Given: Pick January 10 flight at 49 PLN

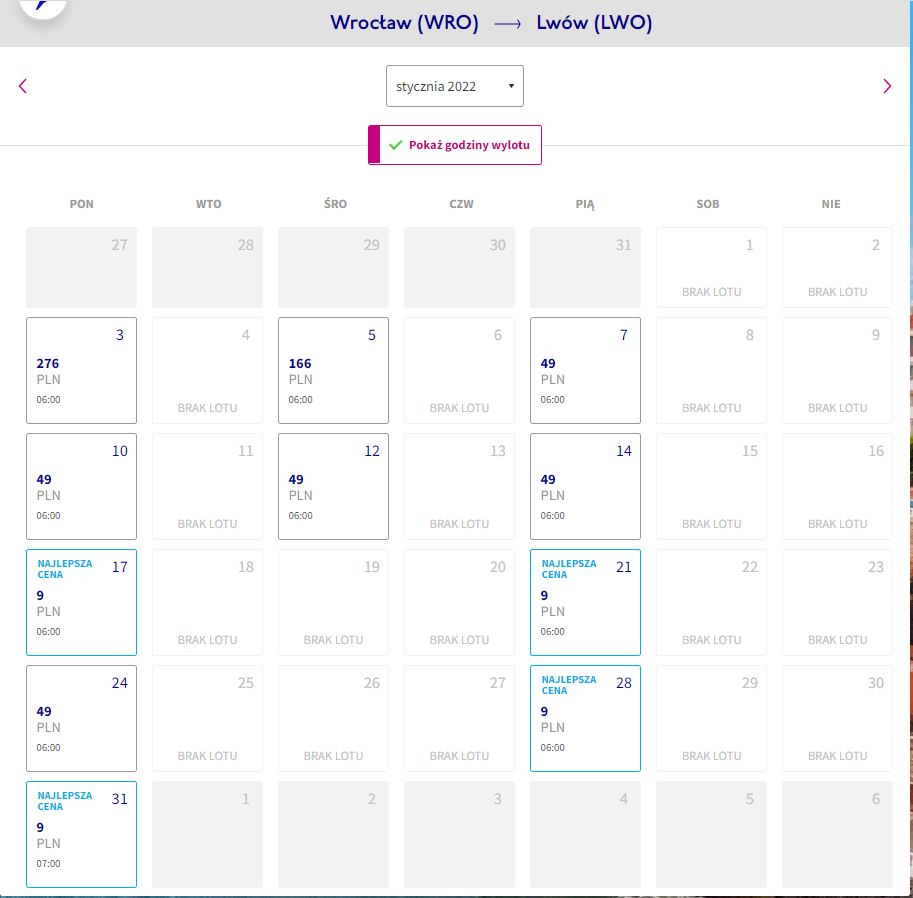Looking at the screenshot, I should (82, 486).
